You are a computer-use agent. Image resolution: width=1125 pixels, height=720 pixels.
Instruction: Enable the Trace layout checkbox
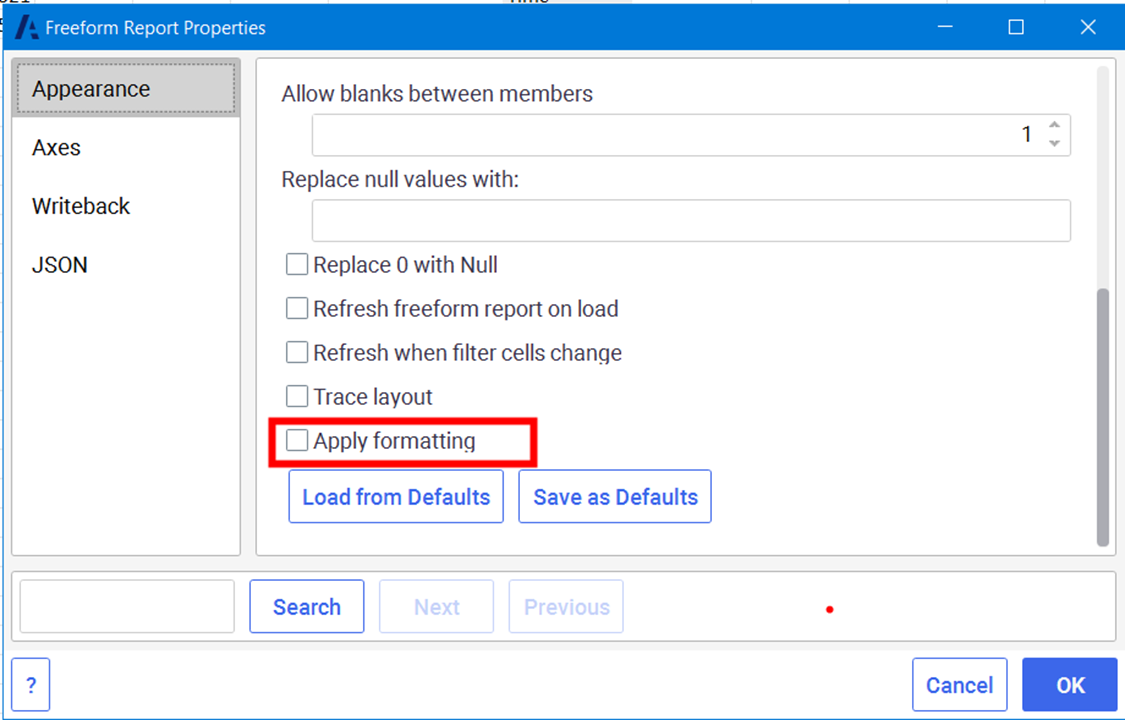[x=297, y=397]
